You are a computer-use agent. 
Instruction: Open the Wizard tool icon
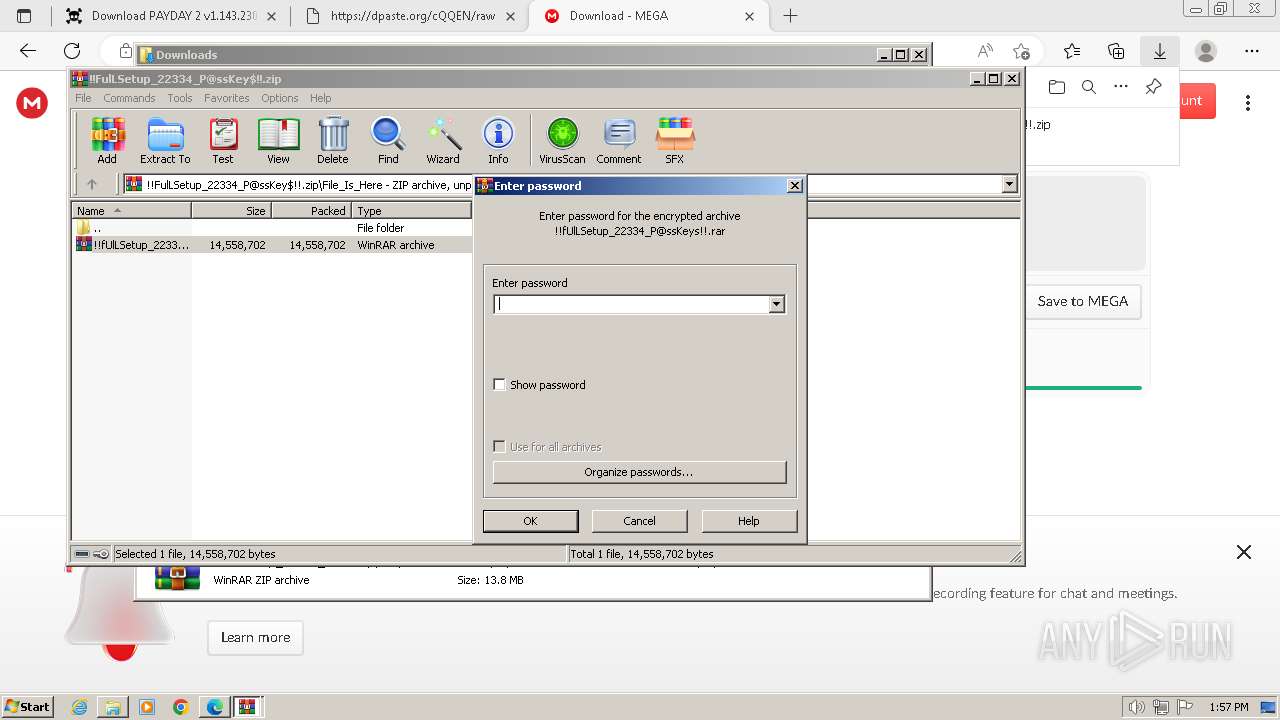point(443,140)
